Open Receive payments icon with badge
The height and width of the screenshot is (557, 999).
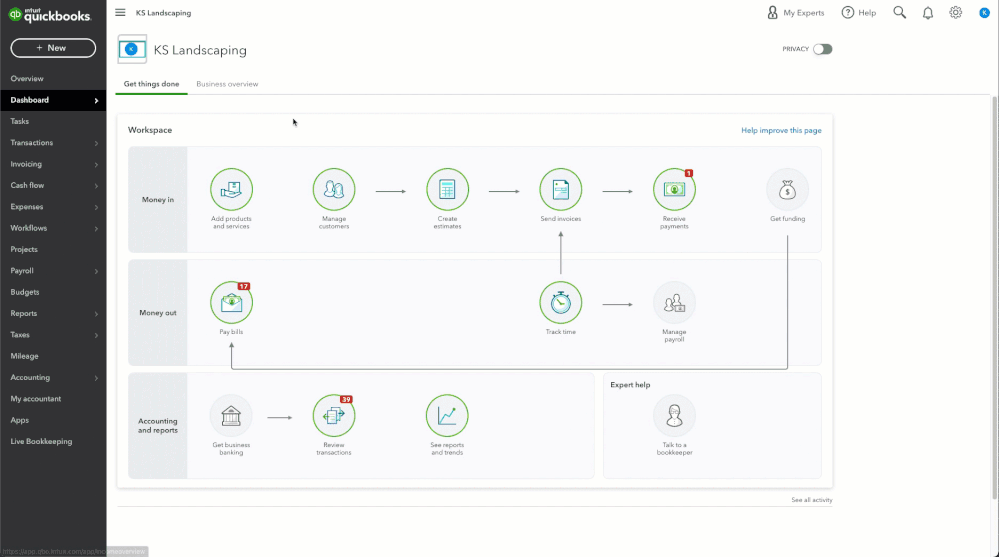[x=674, y=189]
